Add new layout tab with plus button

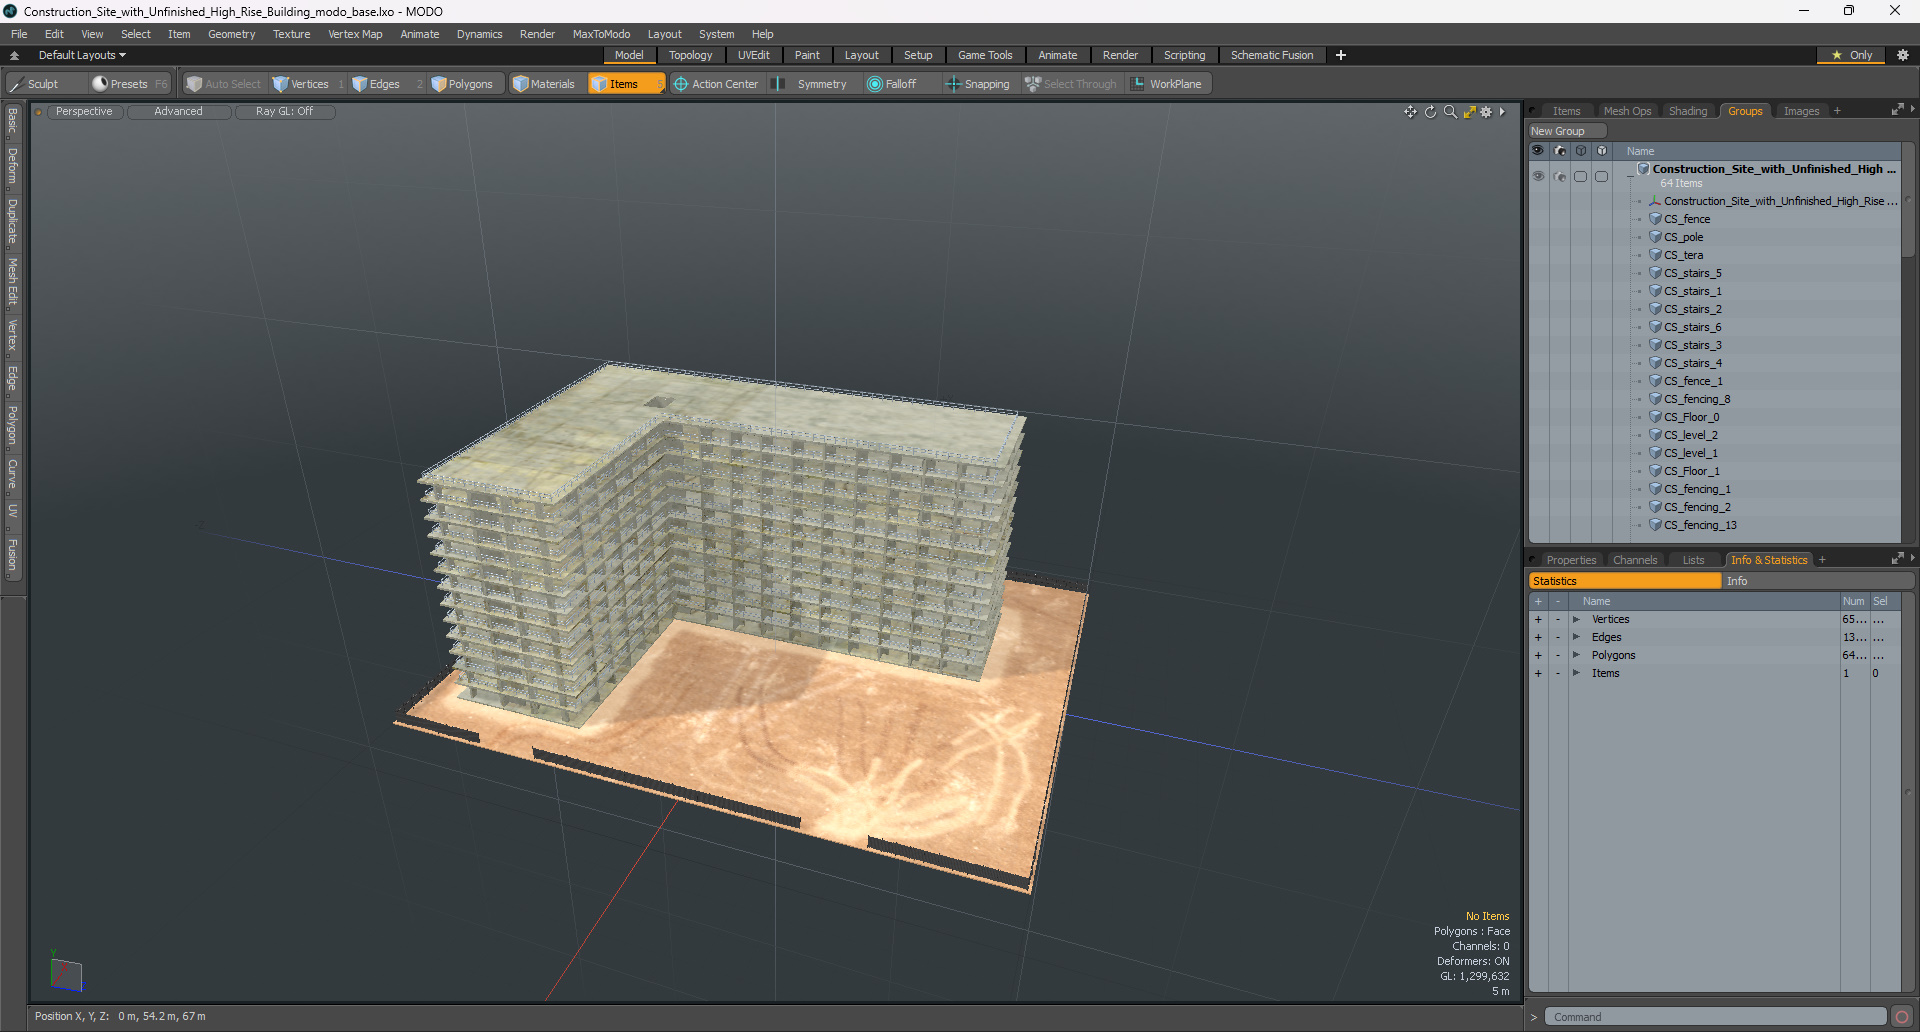[1341, 55]
